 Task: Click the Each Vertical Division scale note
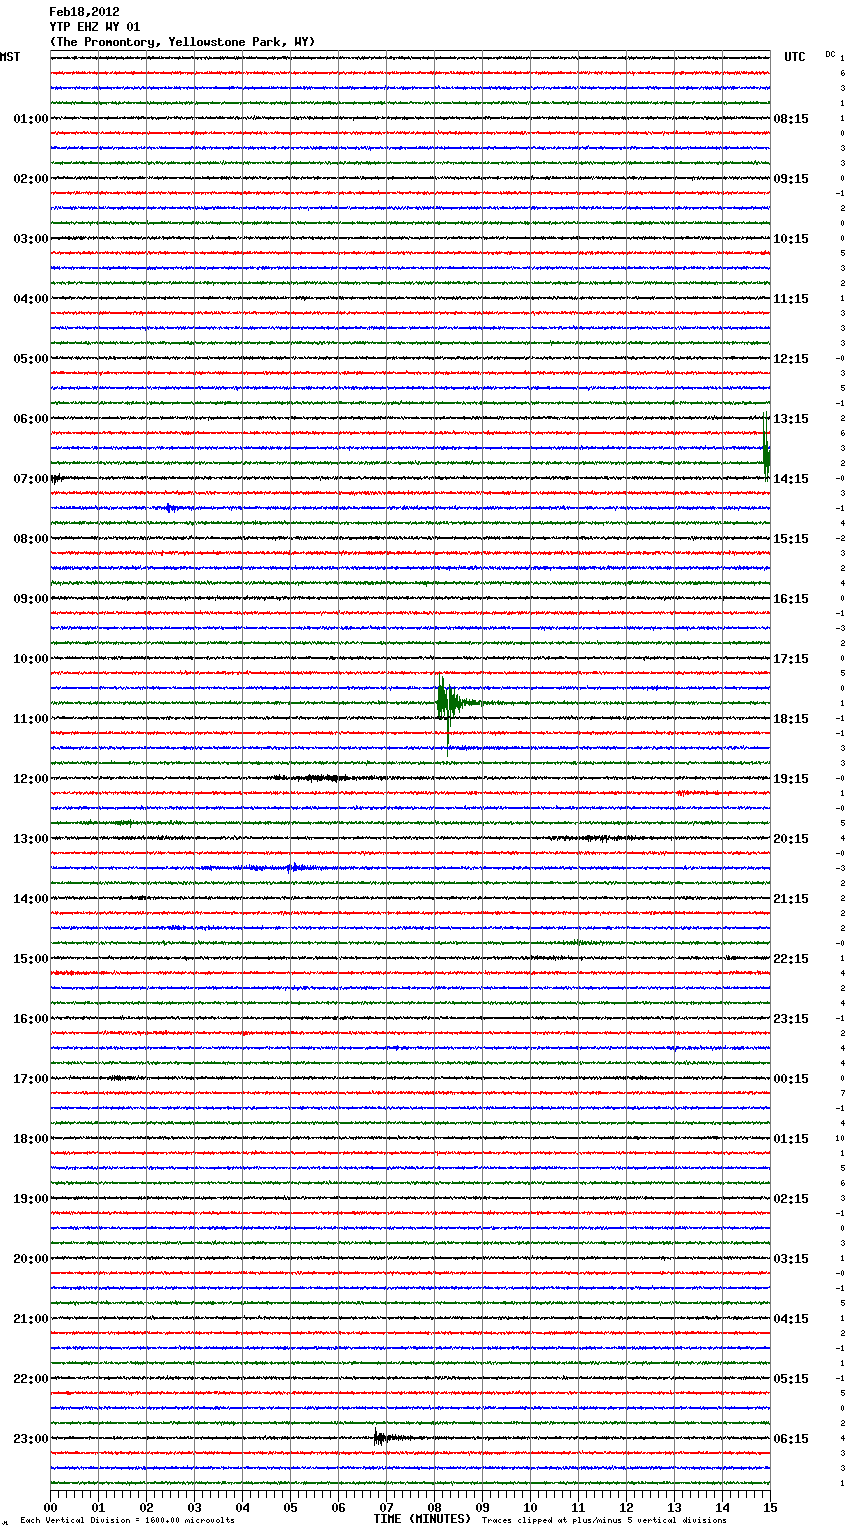(127, 1521)
